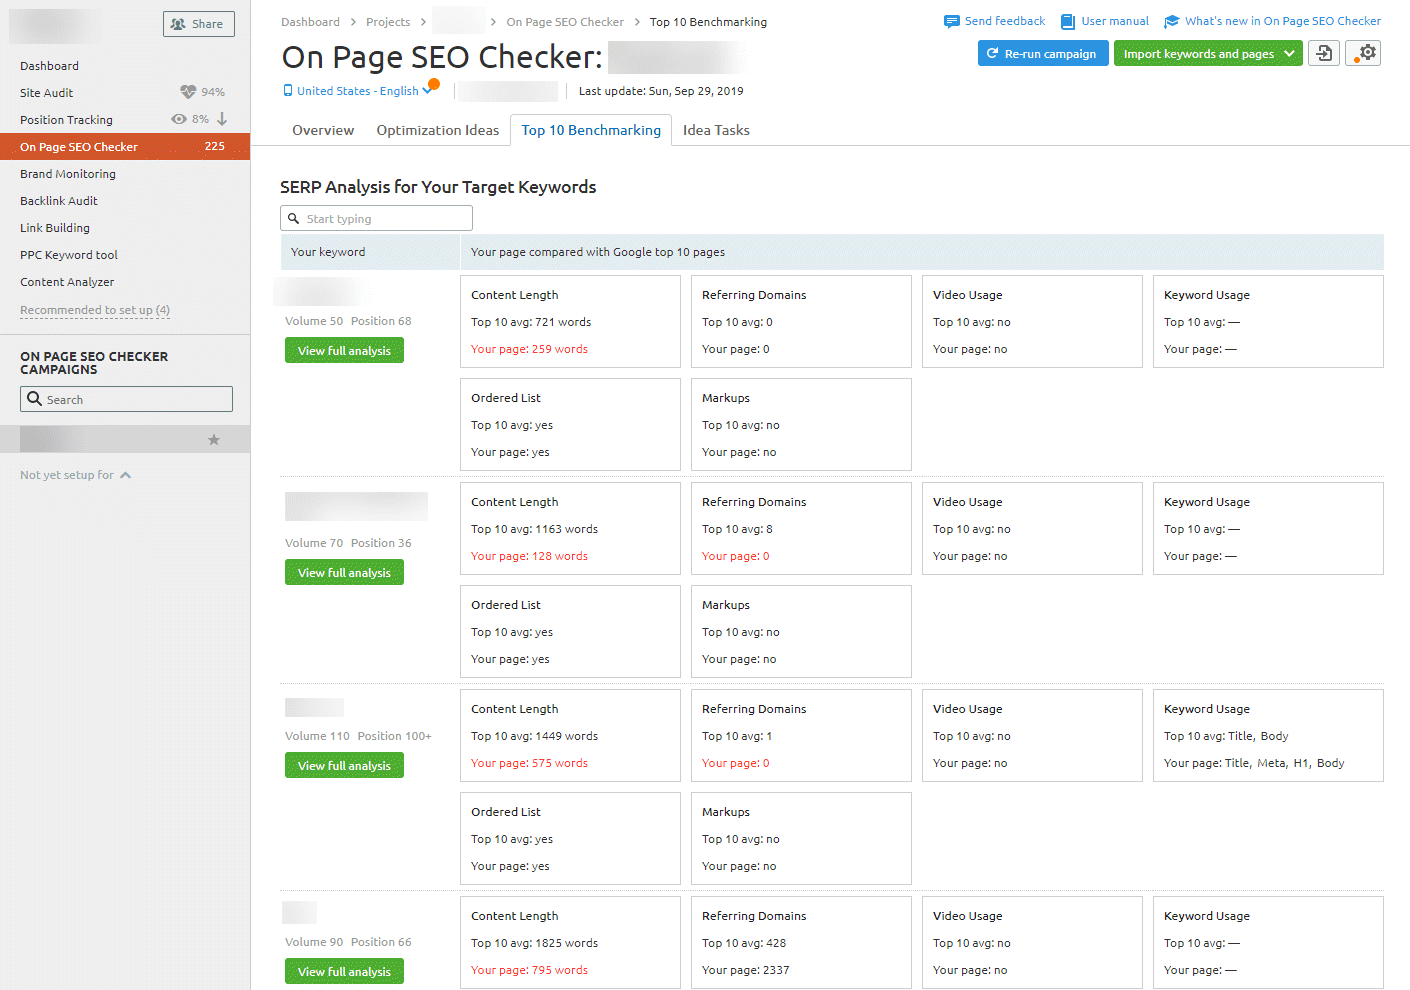
Task: Open the United States - English location selector
Action: click(x=360, y=90)
